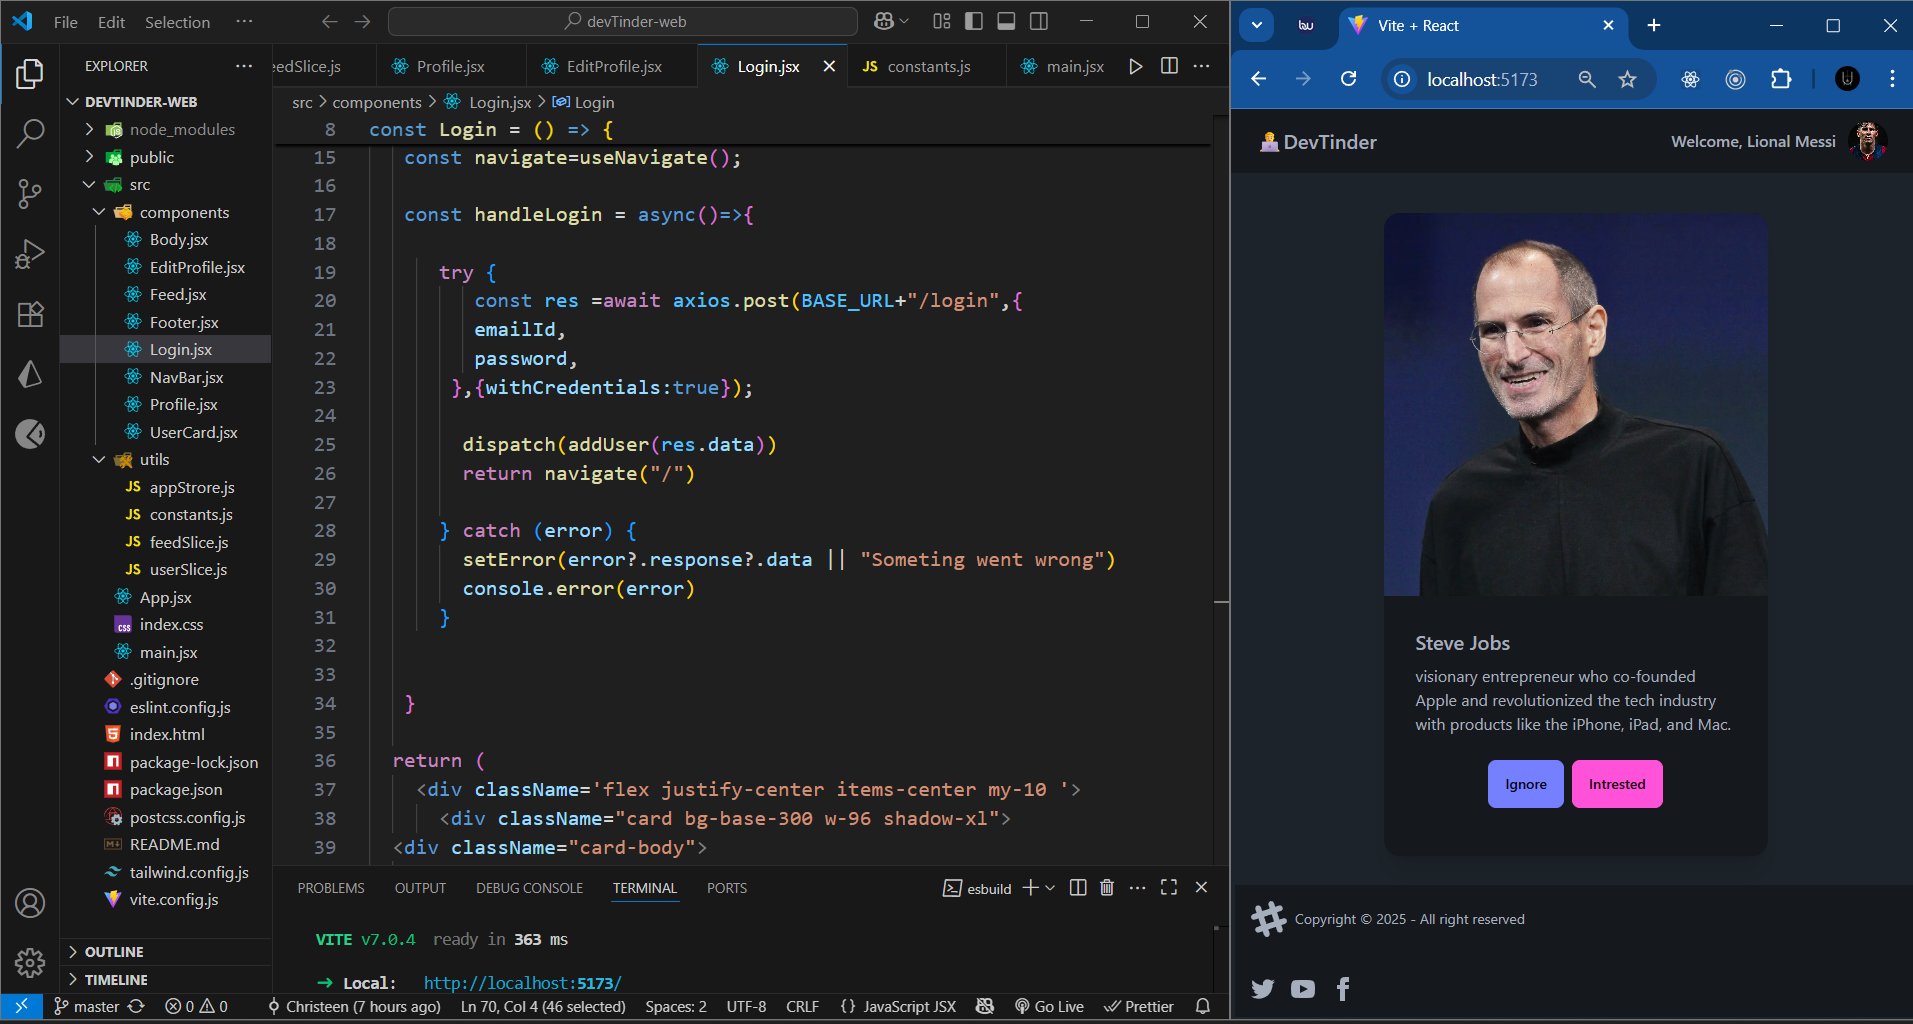Viewport: 1913px width, 1024px height.
Task: Toggle Primary Side Bar layout button
Action: [x=974, y=21]
